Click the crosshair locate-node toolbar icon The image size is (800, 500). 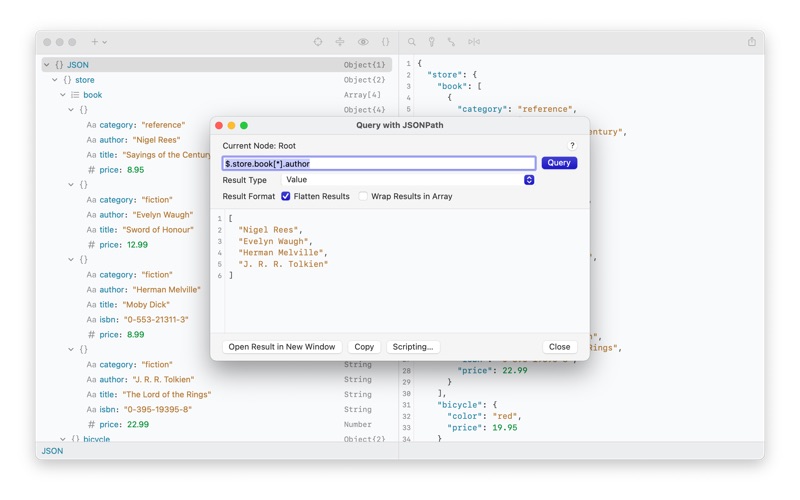click(x=318, y=42)
